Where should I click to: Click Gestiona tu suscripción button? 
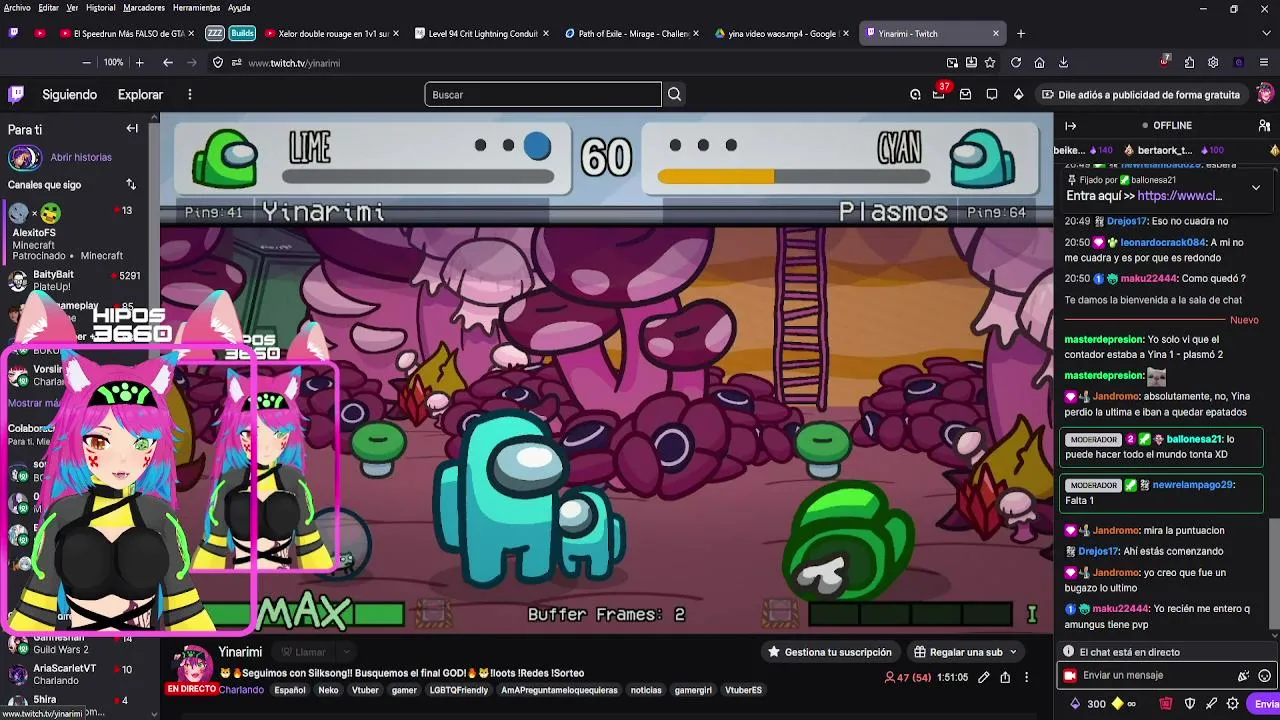829,652
